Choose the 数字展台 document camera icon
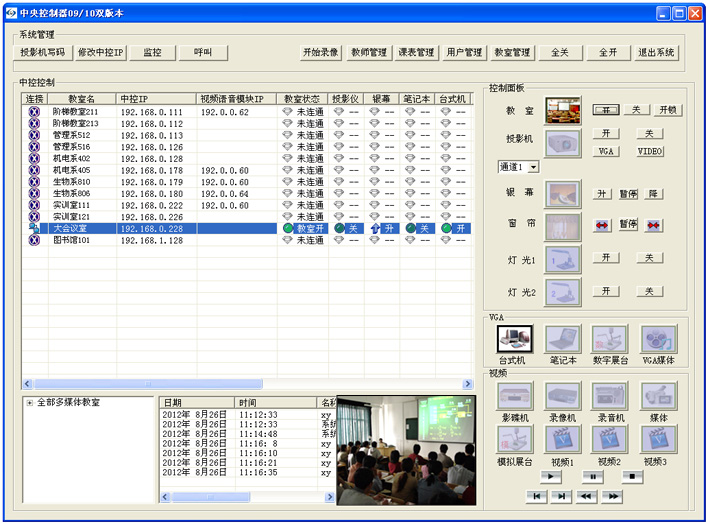710x524 pixels. tap(609, 339)
